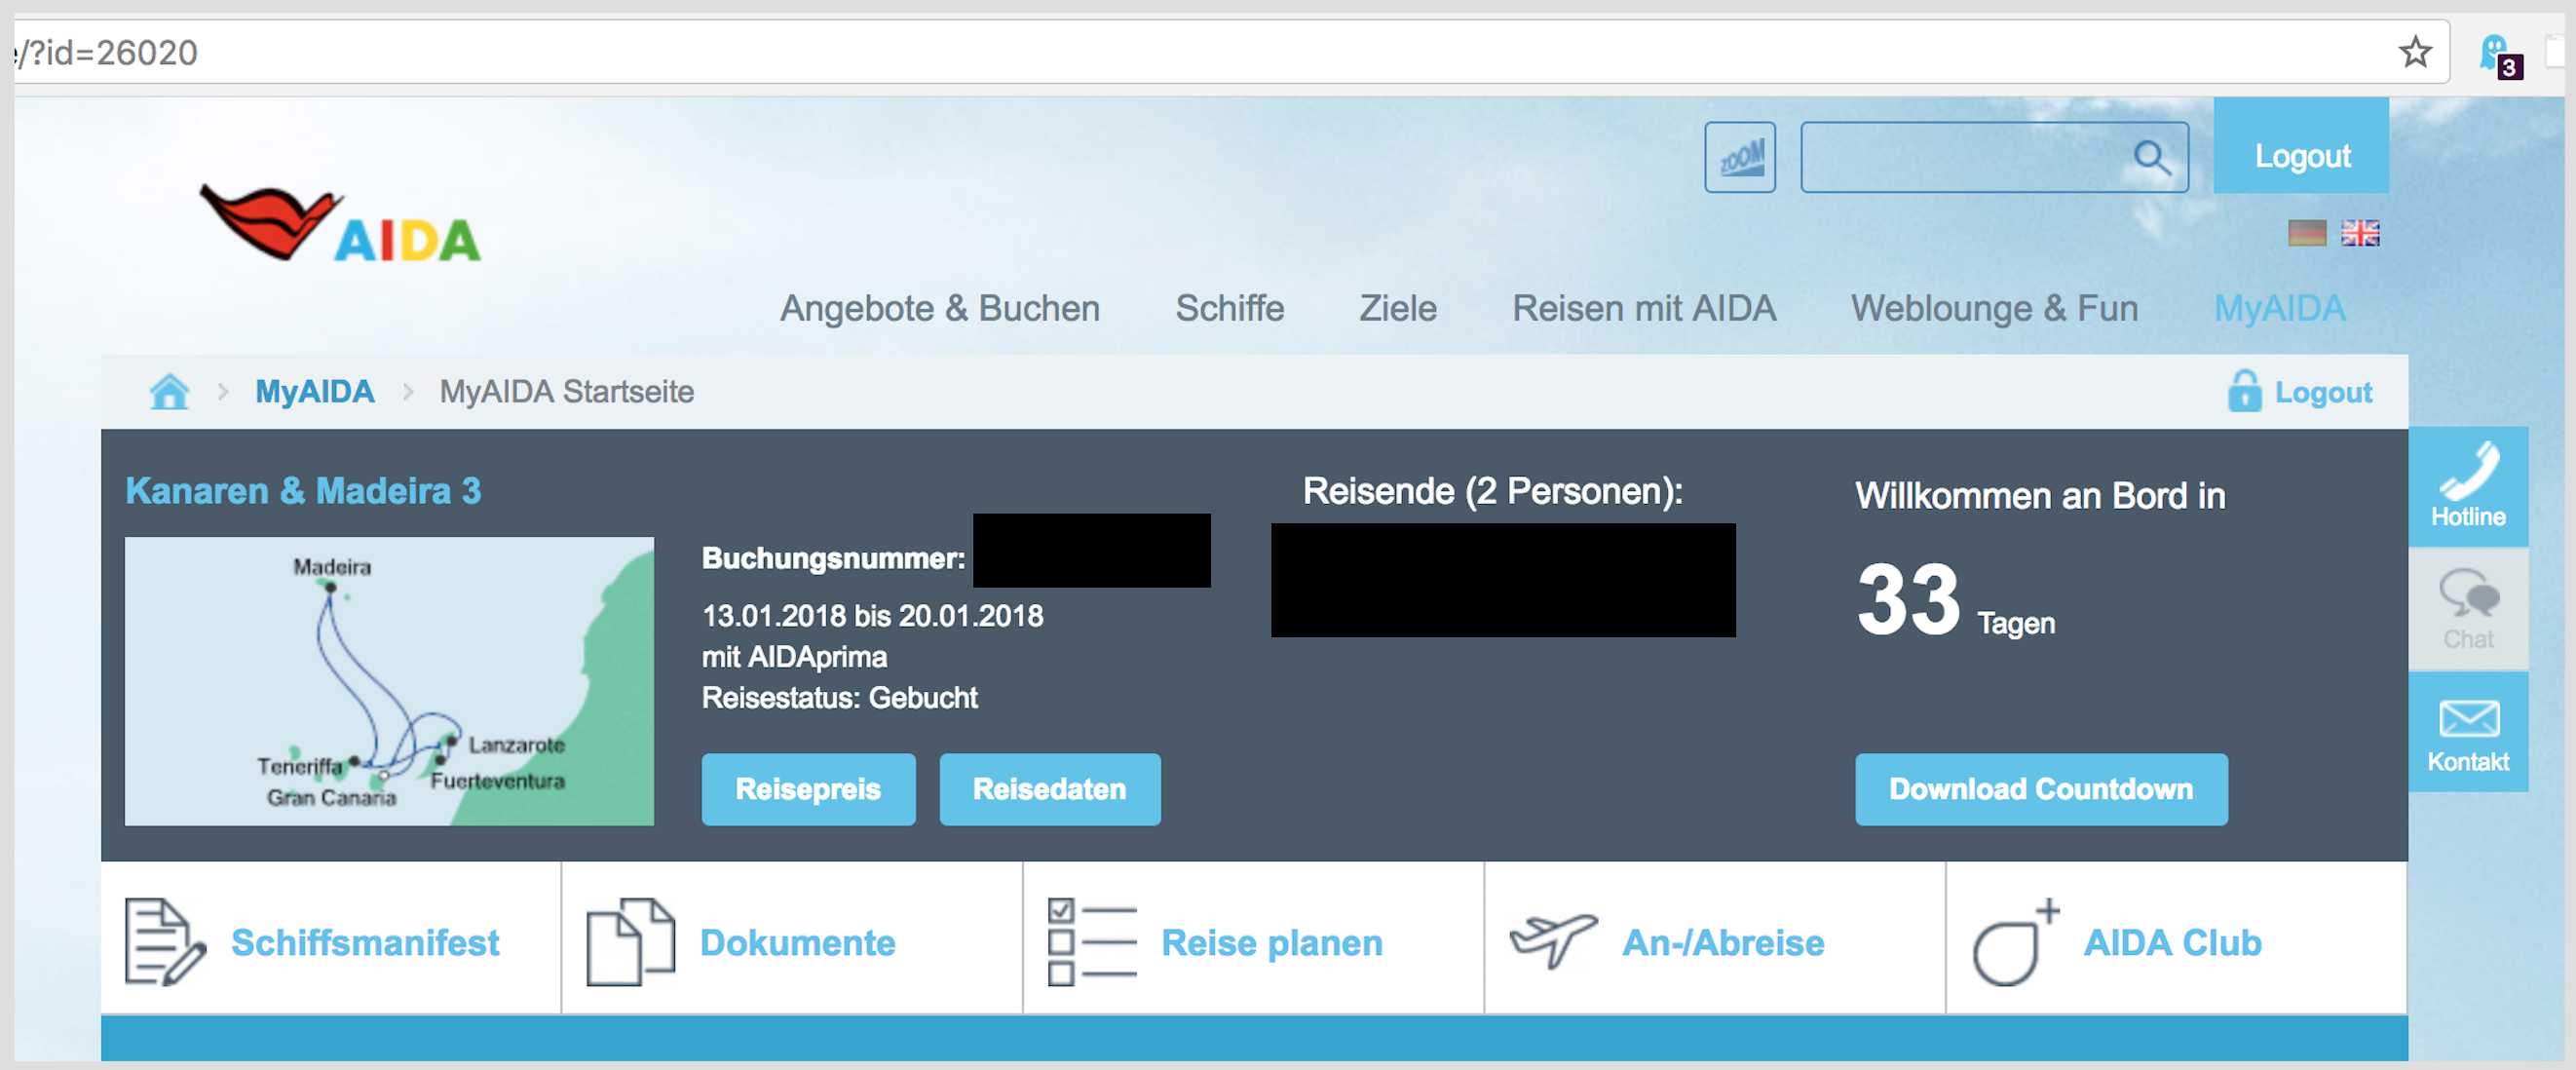The width and height of the screenshot is (2576, 1070).
Task: Click the home icon in breadcrumb
Action: pos(169,391)
